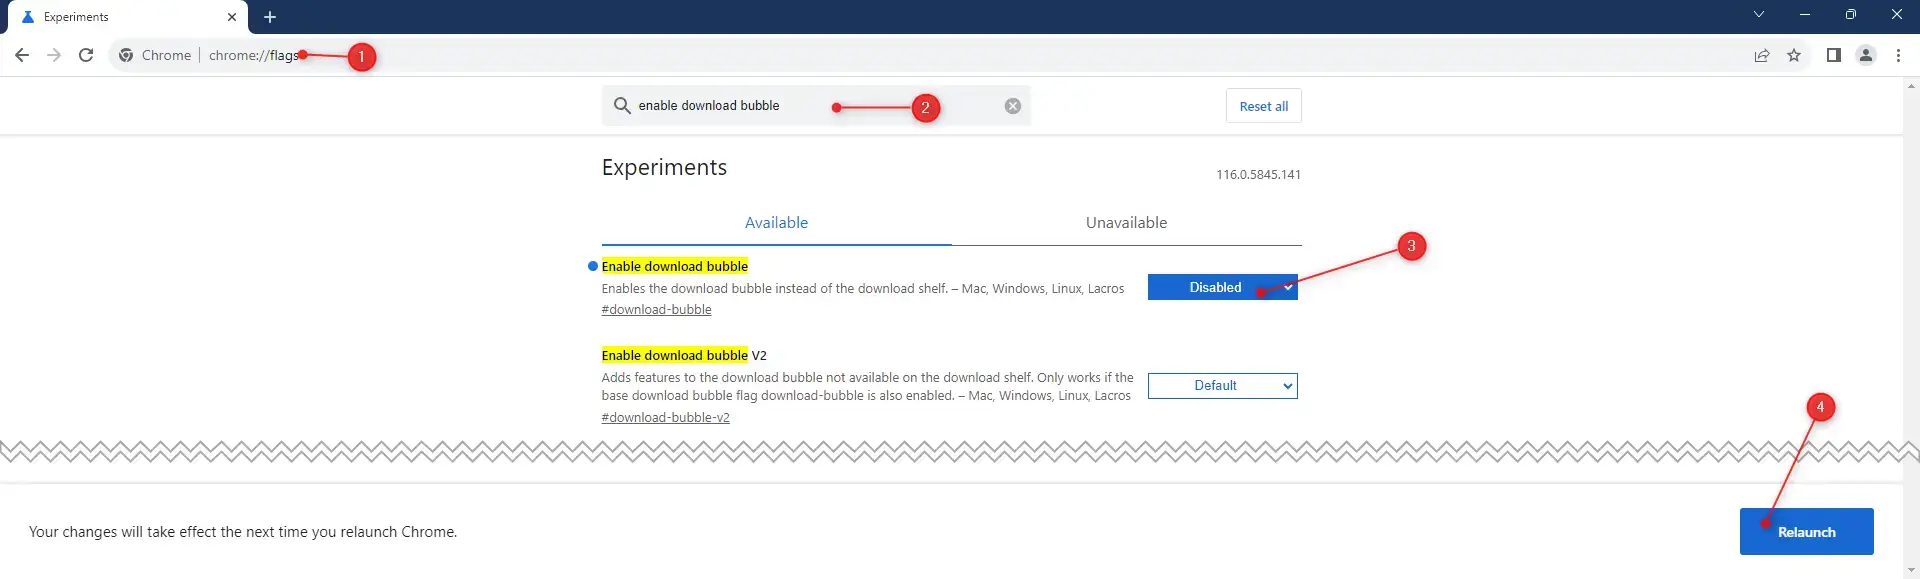Open the Disabled dropdown for download bubble
The image size is (1920, 579).
(x=1222, y=287)
